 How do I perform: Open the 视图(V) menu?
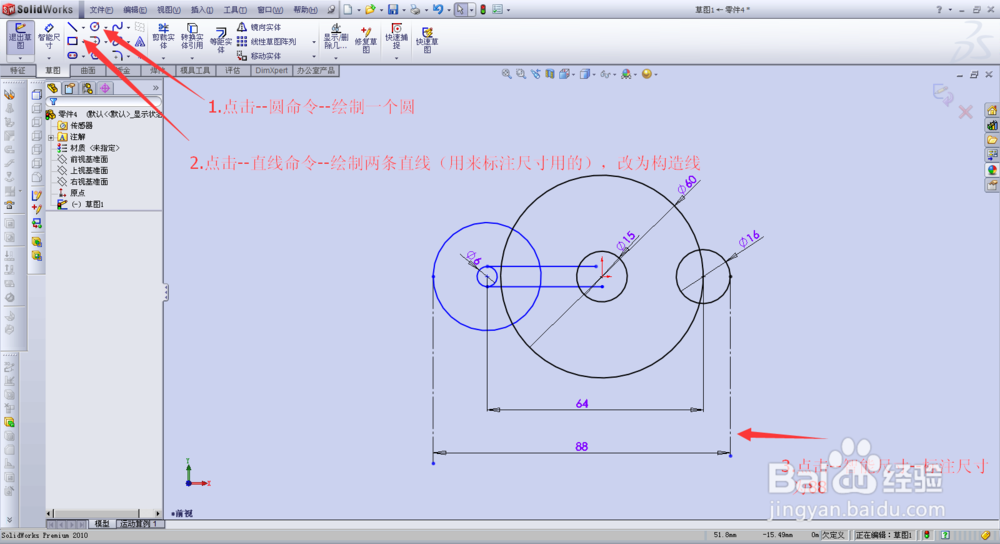click(168, 10)
